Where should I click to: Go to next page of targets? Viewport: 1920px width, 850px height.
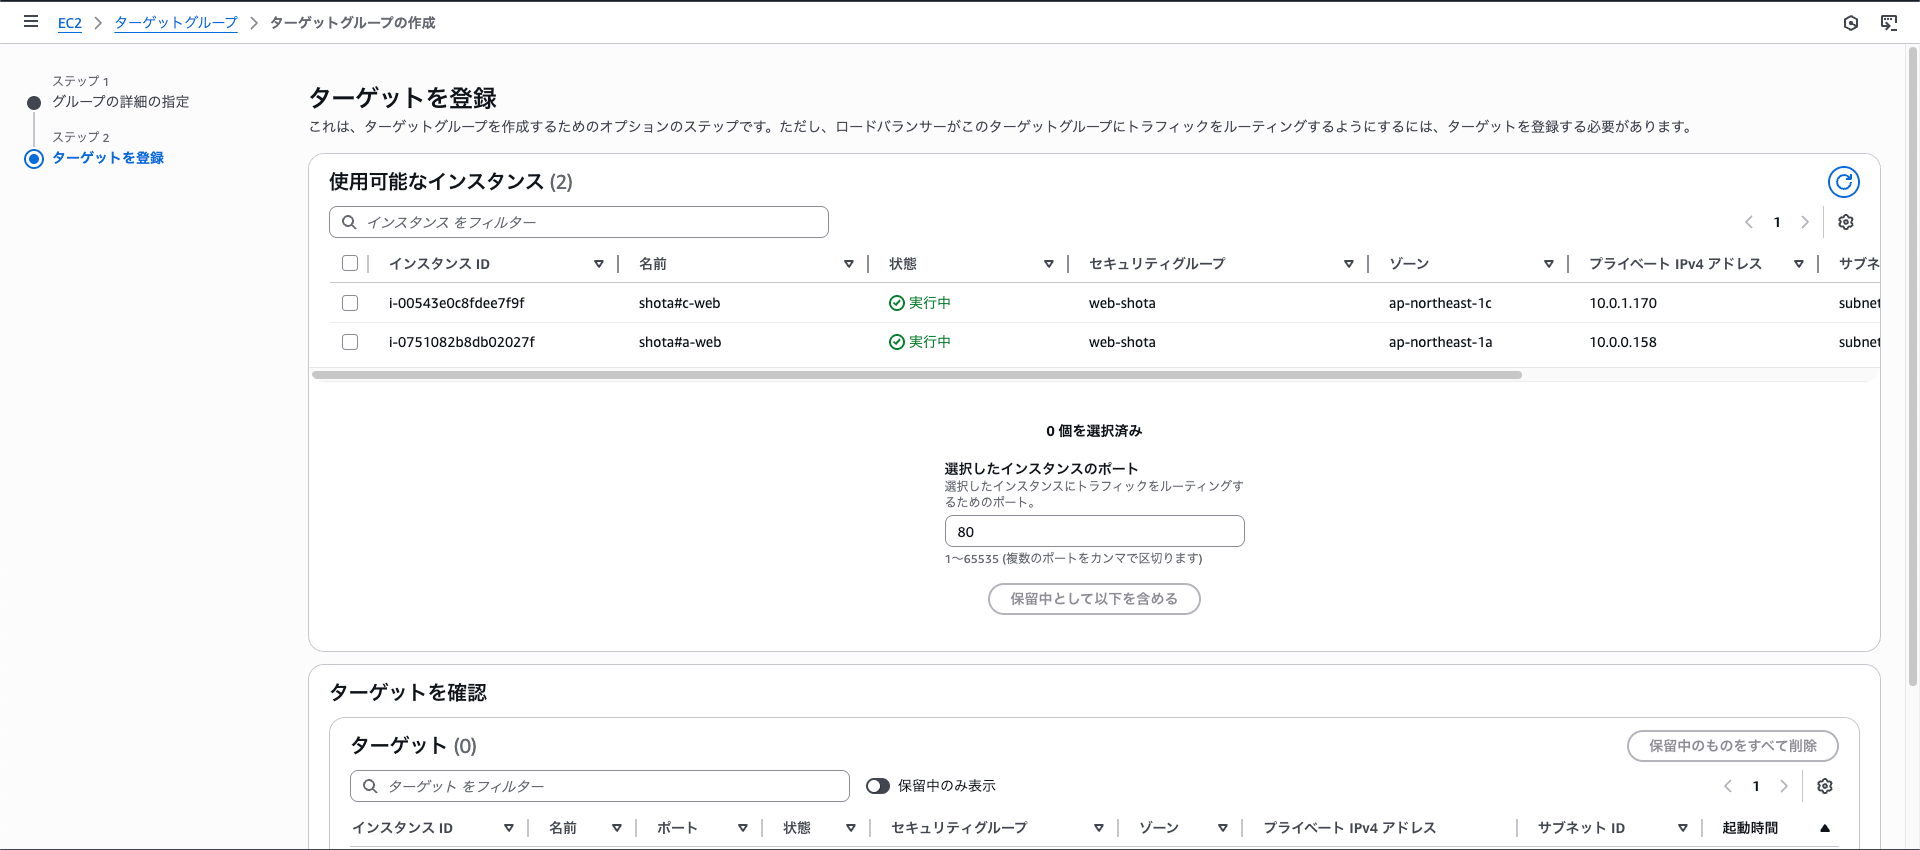pyautogui.click(x=1784, y=786)
